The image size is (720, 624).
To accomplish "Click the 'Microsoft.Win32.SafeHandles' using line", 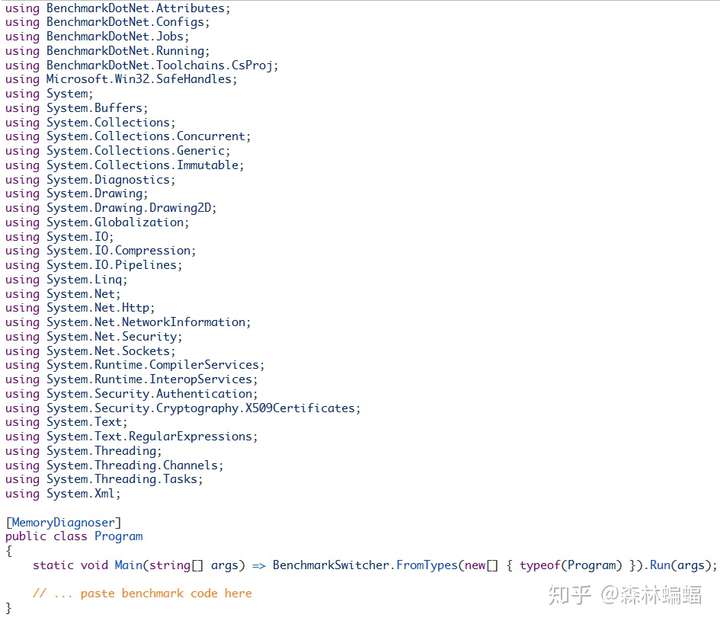I will pyautogui.click(x=121, y=79).
